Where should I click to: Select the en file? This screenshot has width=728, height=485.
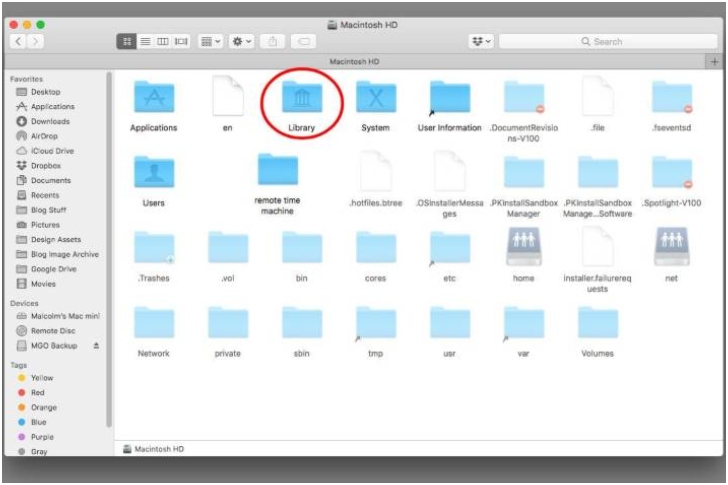[x=228, y=96]
